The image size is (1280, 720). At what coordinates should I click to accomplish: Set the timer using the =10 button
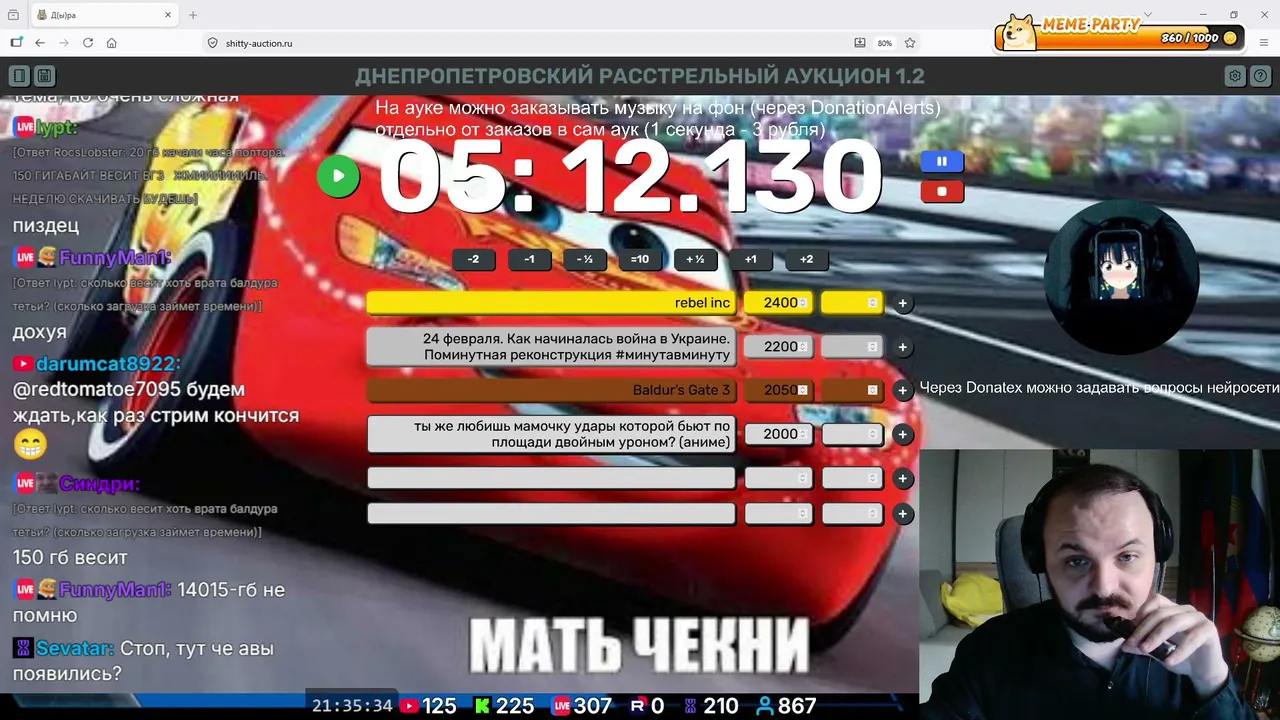click(640, 259)
